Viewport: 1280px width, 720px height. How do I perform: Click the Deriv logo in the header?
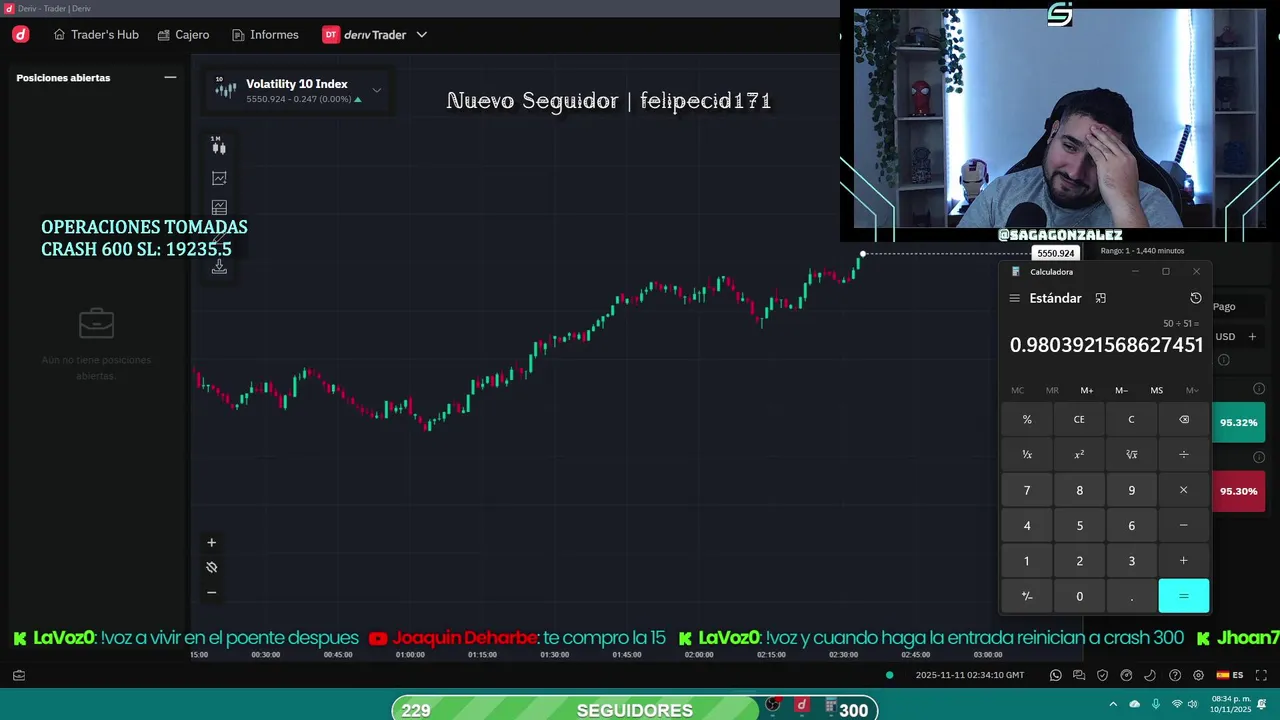pos(21,34)
